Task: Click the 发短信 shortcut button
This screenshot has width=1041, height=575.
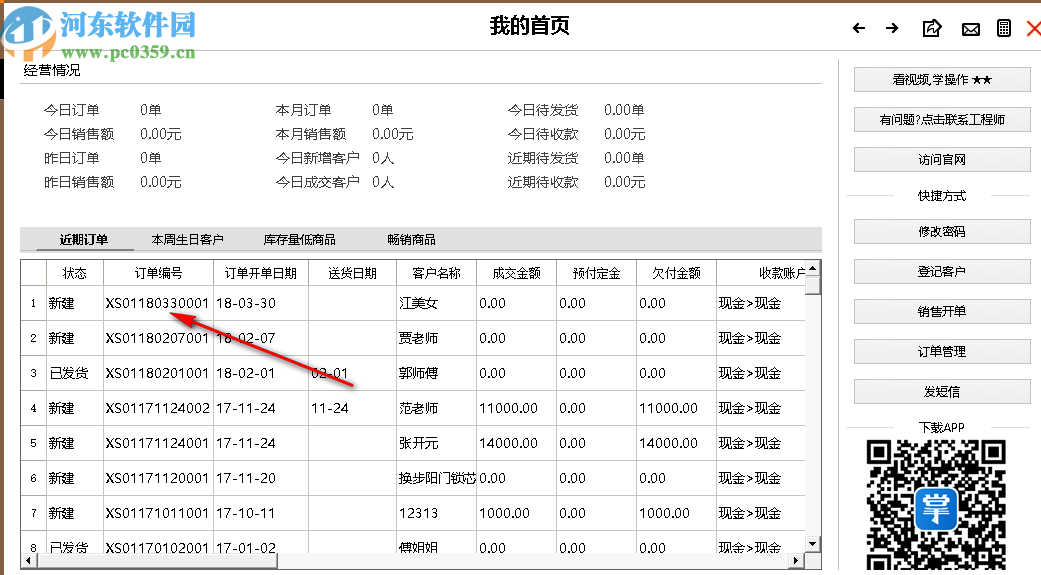Action: pos(942,392)
